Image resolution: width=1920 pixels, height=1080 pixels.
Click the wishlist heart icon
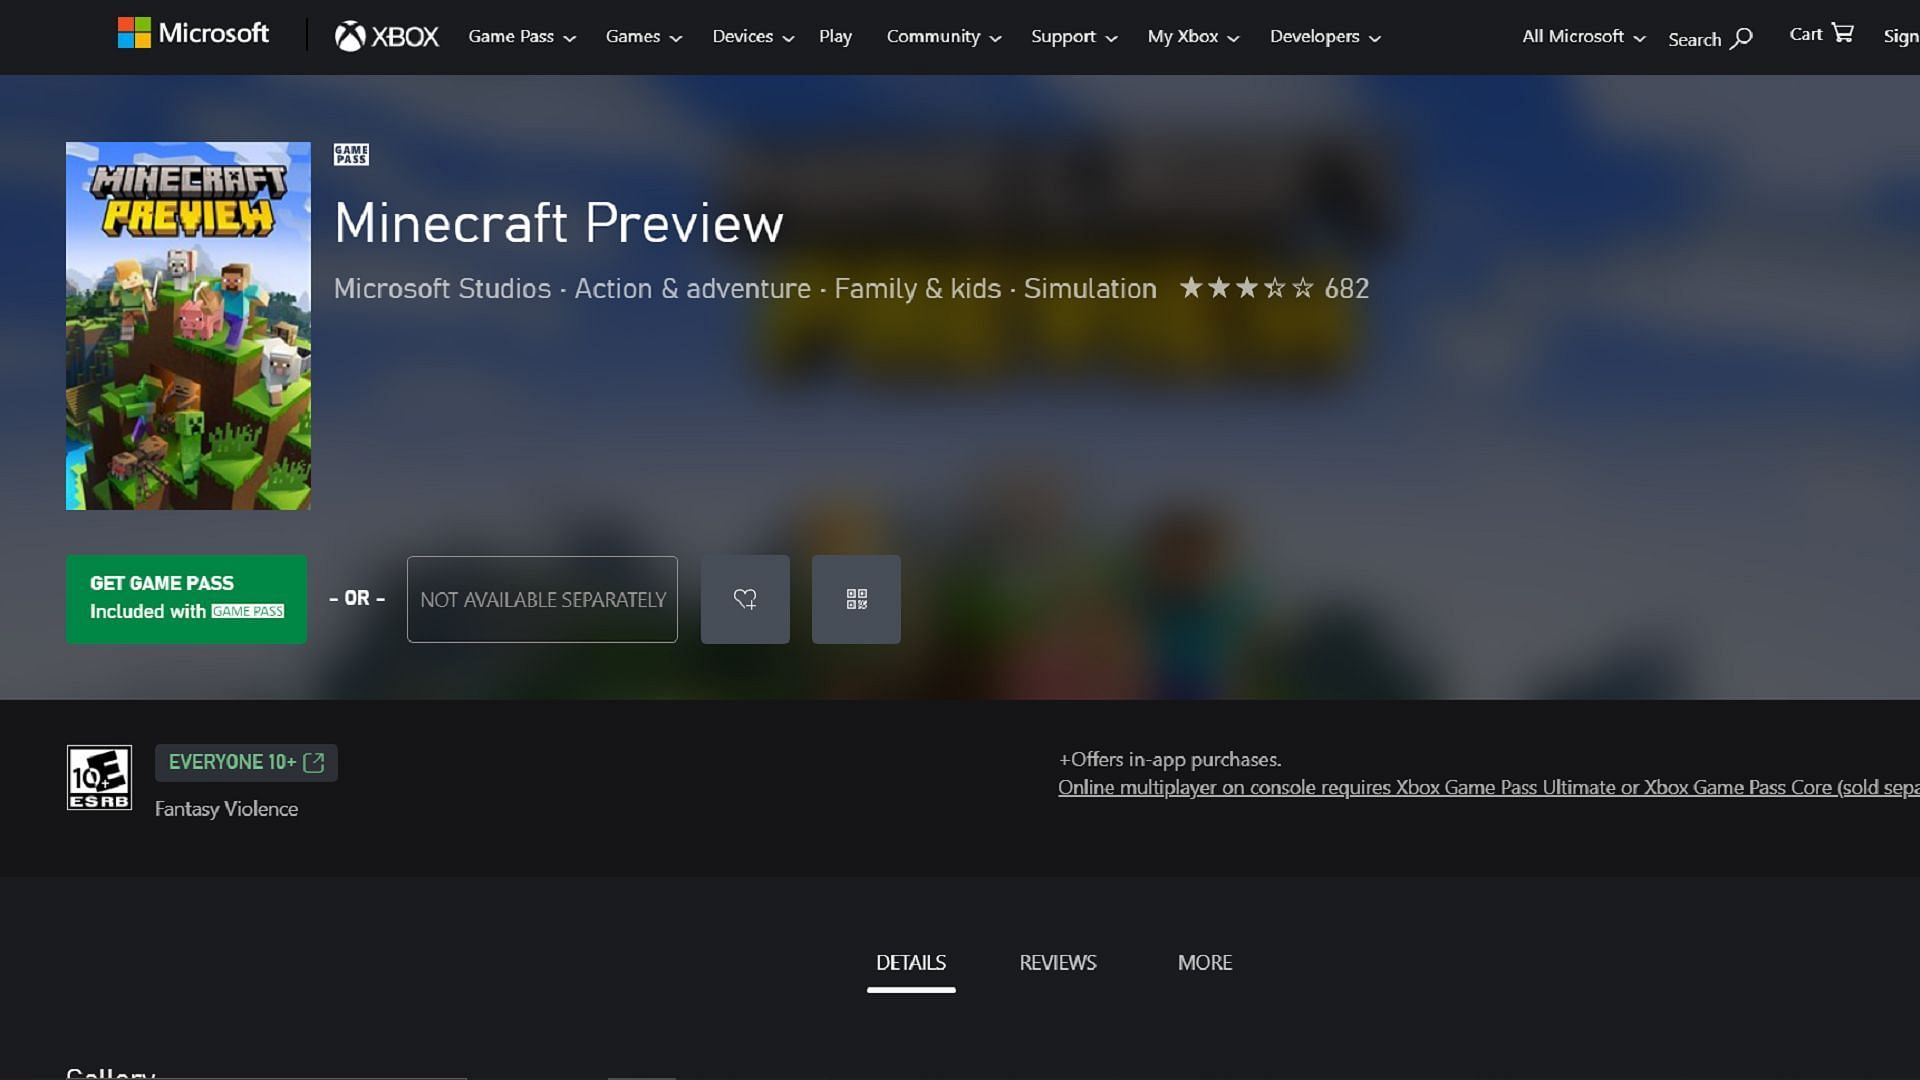745,599
